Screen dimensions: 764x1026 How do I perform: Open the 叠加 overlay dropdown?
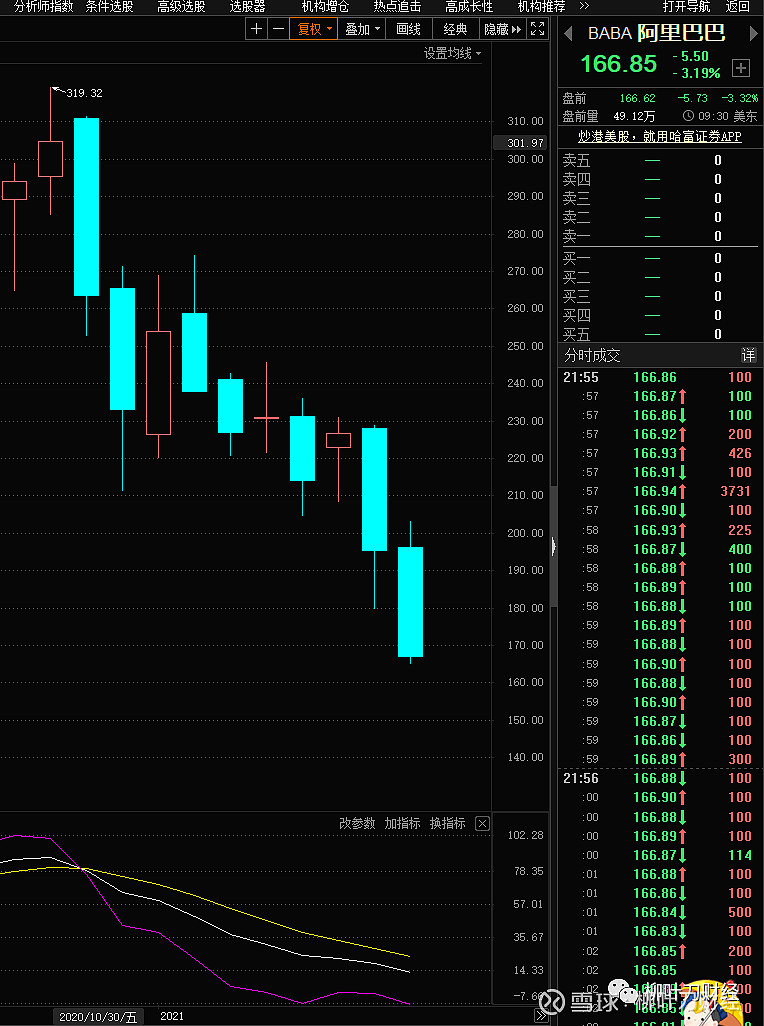pyautogui.click(x=362, y=29)
